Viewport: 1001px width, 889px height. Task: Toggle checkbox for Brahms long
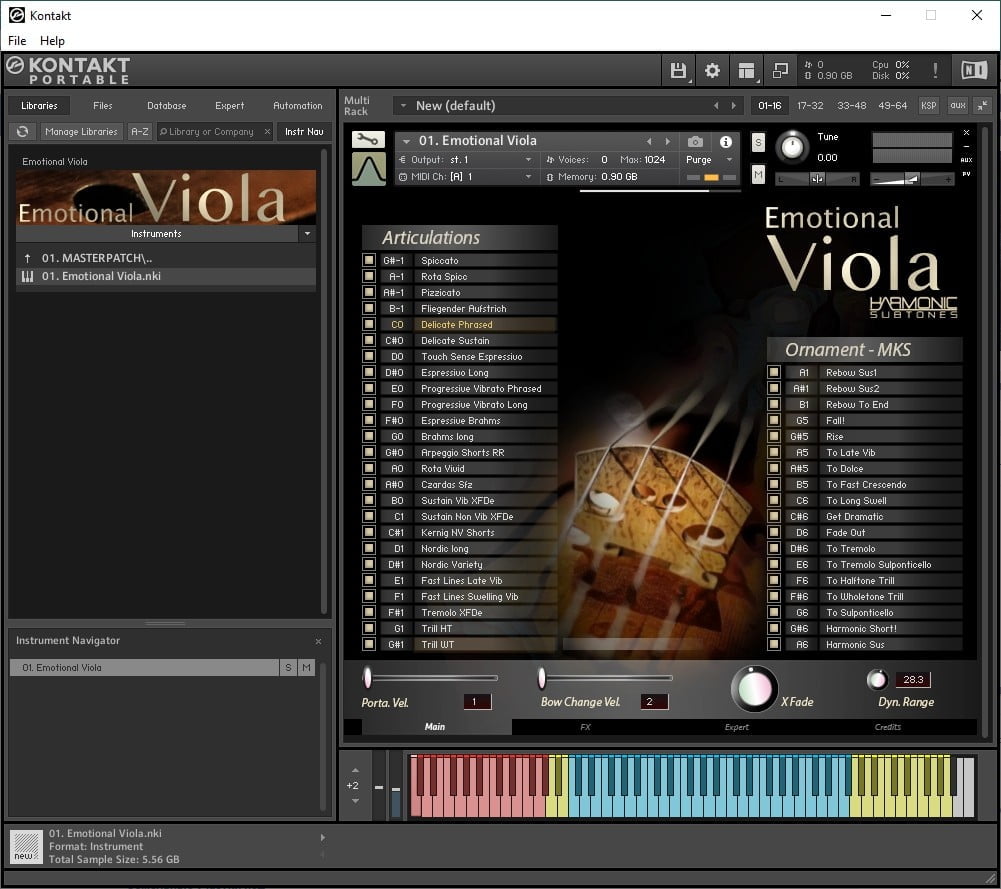[368, 436]
